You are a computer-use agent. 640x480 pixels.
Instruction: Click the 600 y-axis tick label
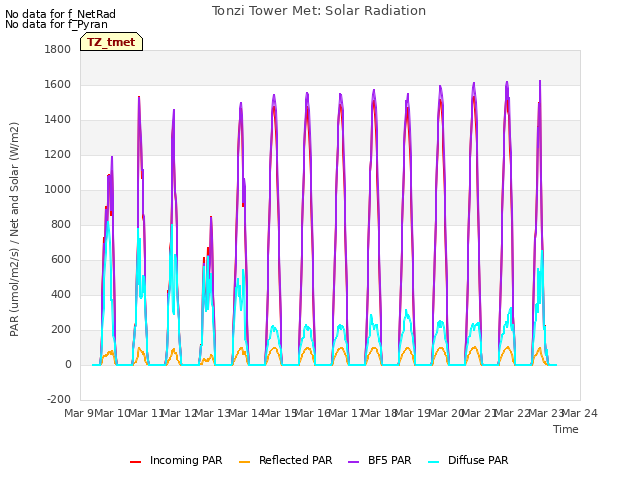61,260
